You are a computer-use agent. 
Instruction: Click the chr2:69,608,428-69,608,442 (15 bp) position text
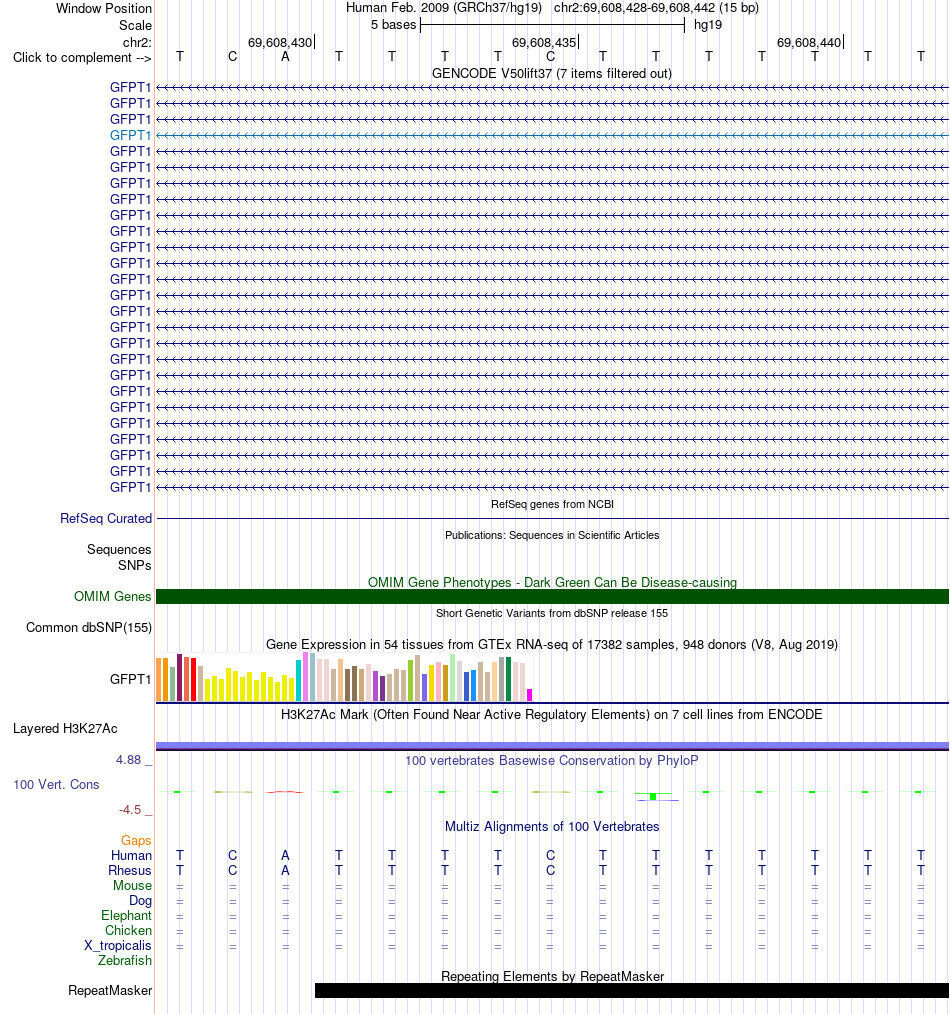tap(656, 8)
